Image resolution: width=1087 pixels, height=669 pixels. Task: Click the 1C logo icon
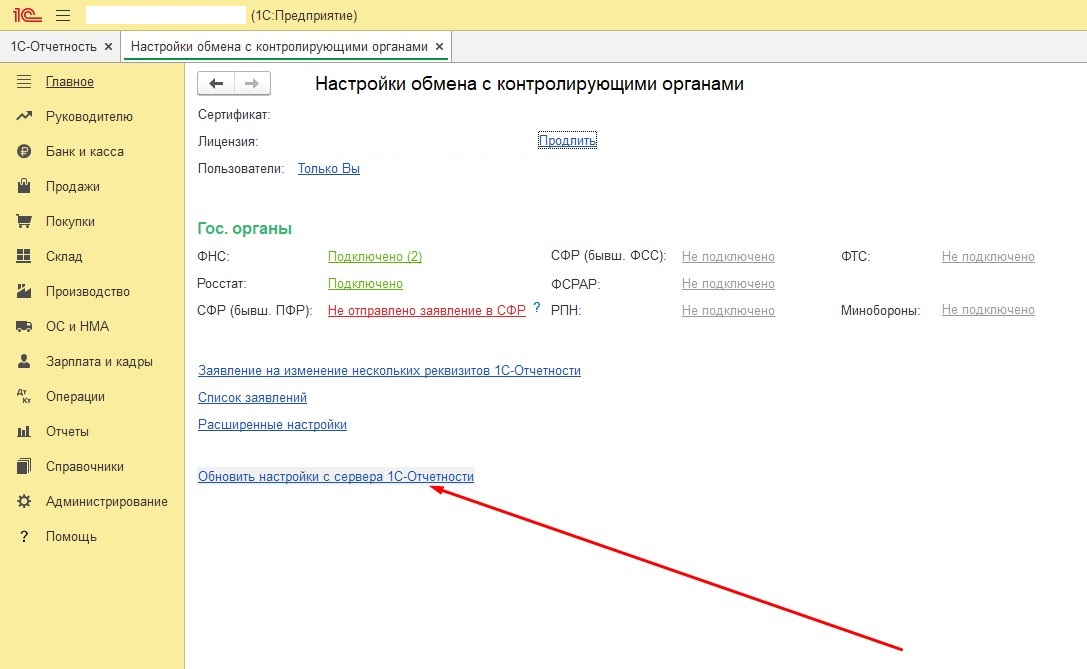[x=27, y=15]
